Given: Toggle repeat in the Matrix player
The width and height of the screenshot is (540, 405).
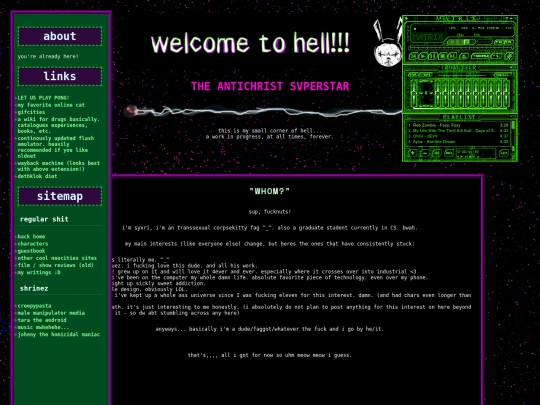Looking at the screenshot, I should point(496,56).
